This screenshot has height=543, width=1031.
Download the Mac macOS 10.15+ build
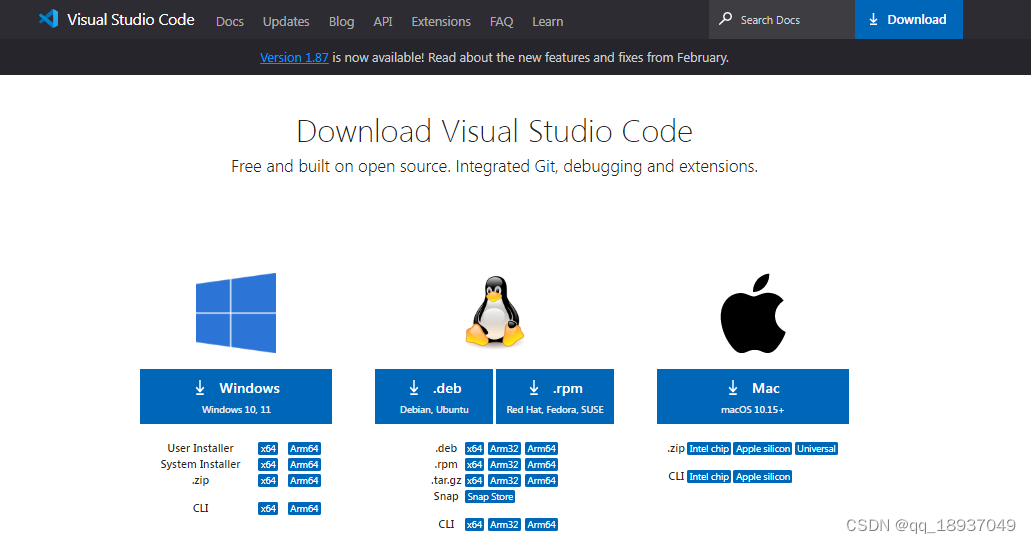point(753,396)
